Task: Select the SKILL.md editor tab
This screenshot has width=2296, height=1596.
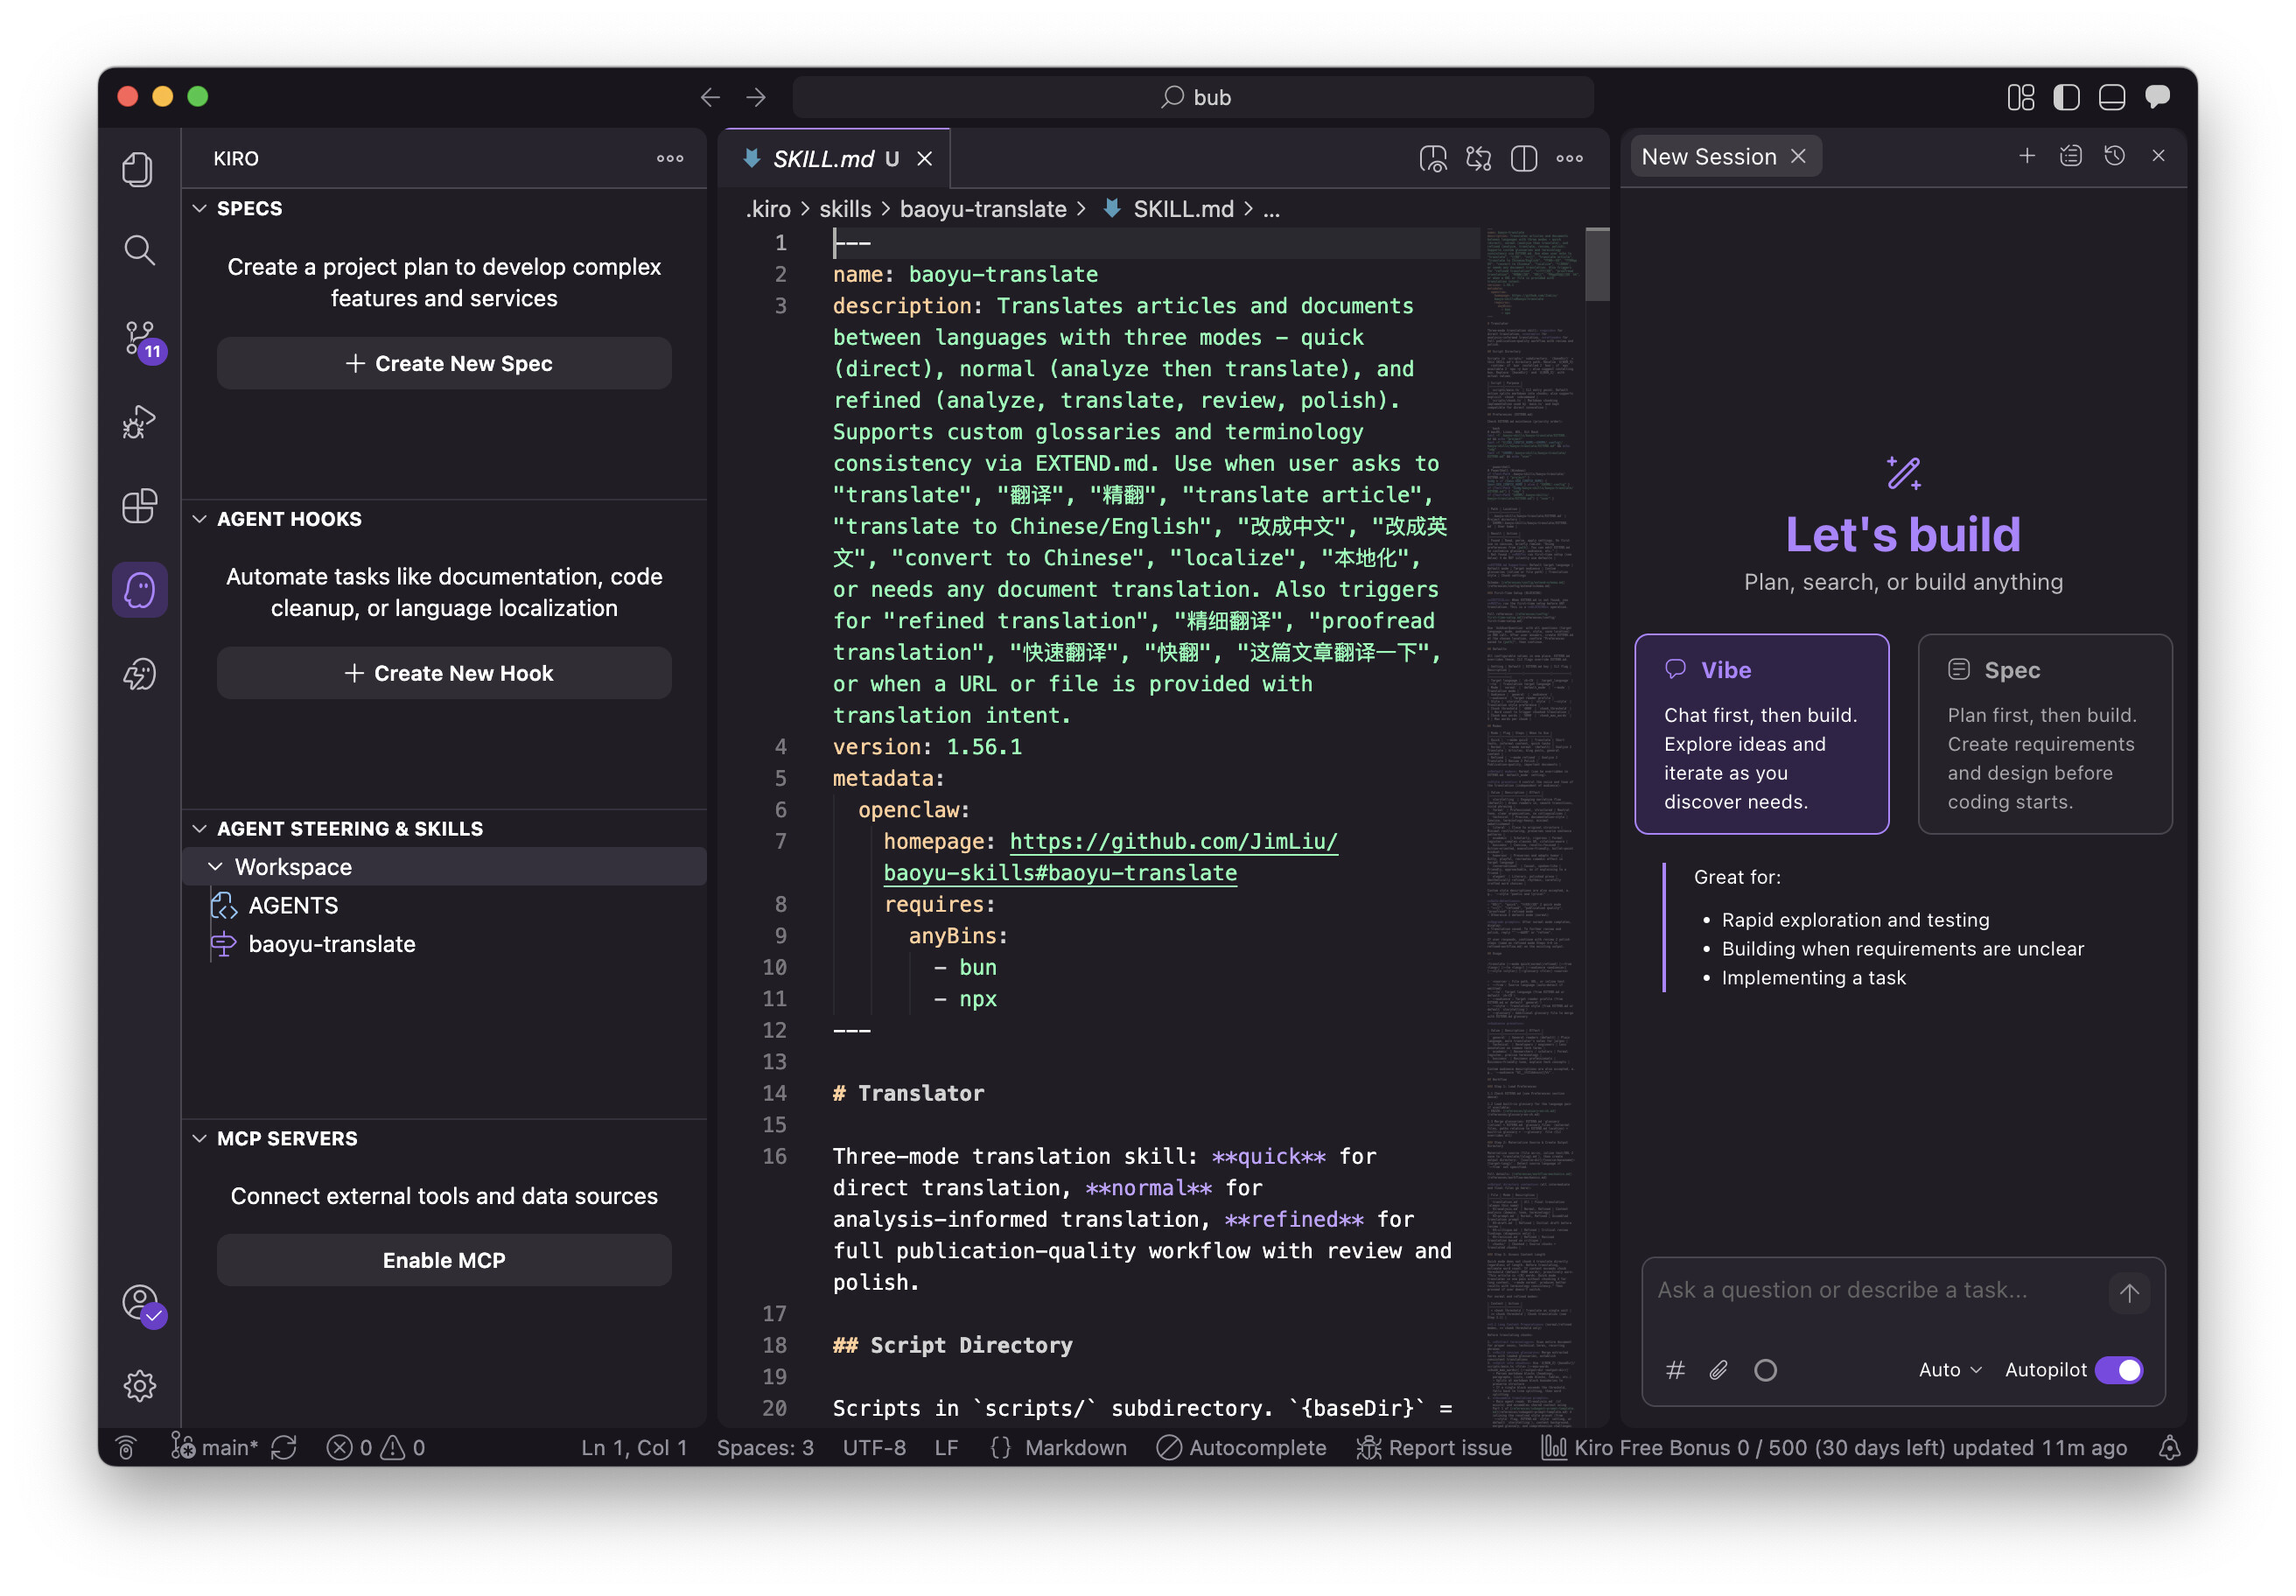Action: pyautogui.click(x=835, y=159)
